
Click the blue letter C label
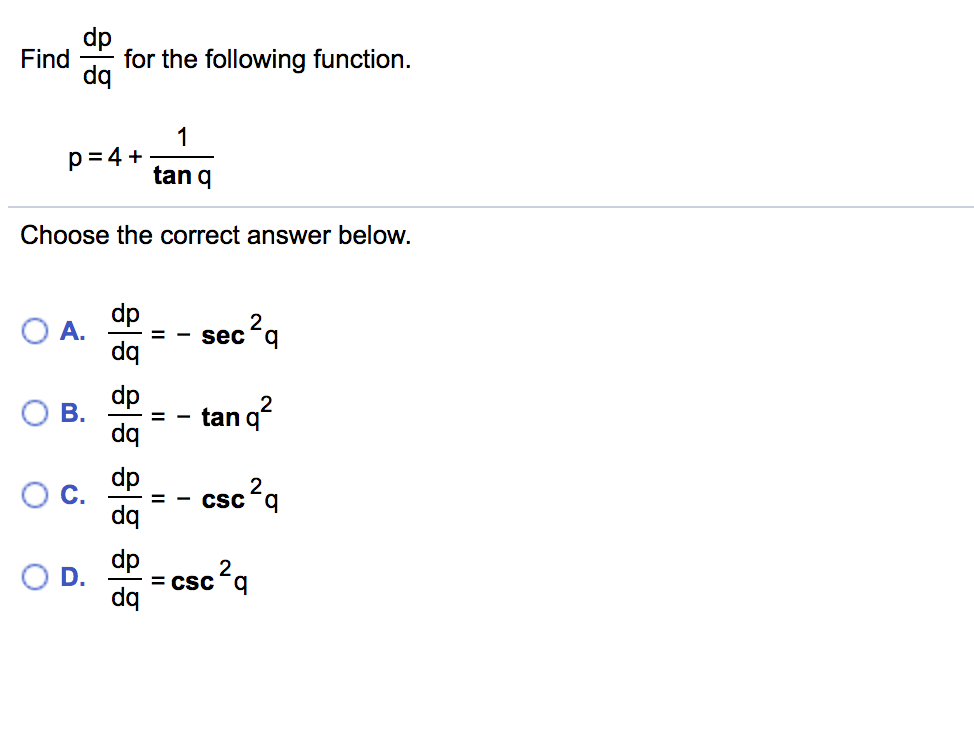point(70,494)
